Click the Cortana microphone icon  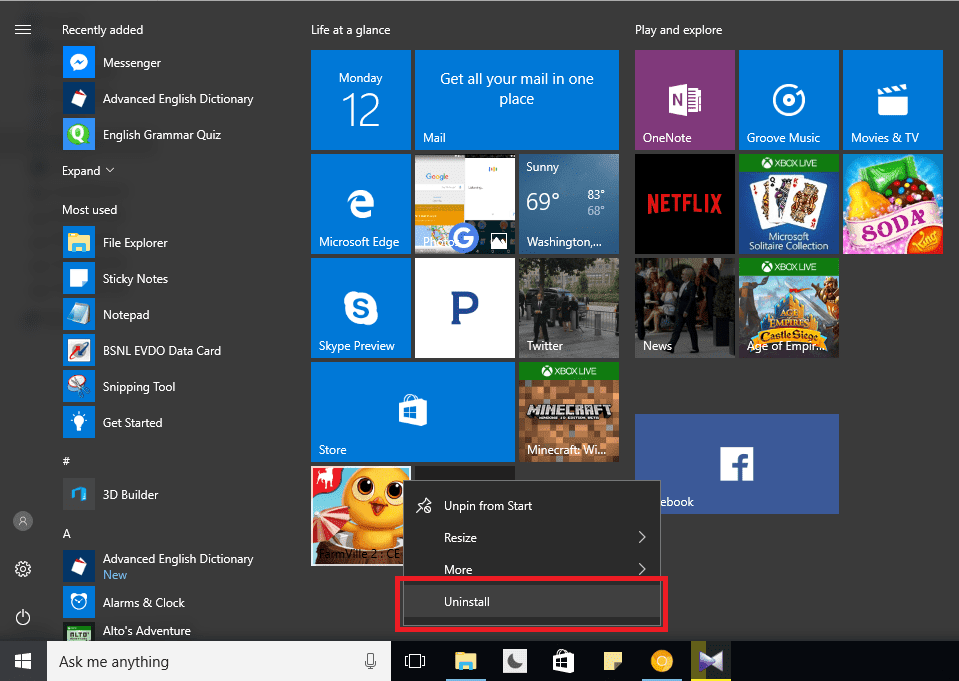(x=370, y=661)
